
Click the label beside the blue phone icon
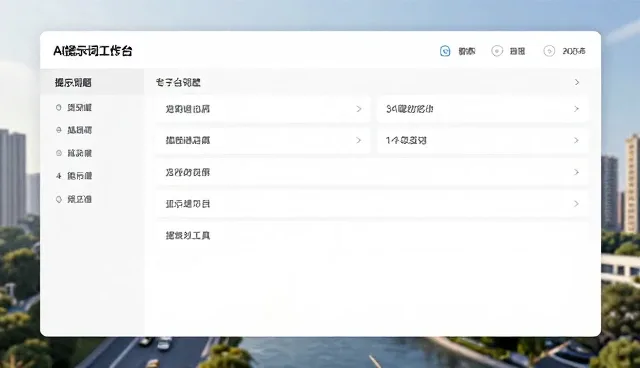pyautogui.click(x=467, y=51)
